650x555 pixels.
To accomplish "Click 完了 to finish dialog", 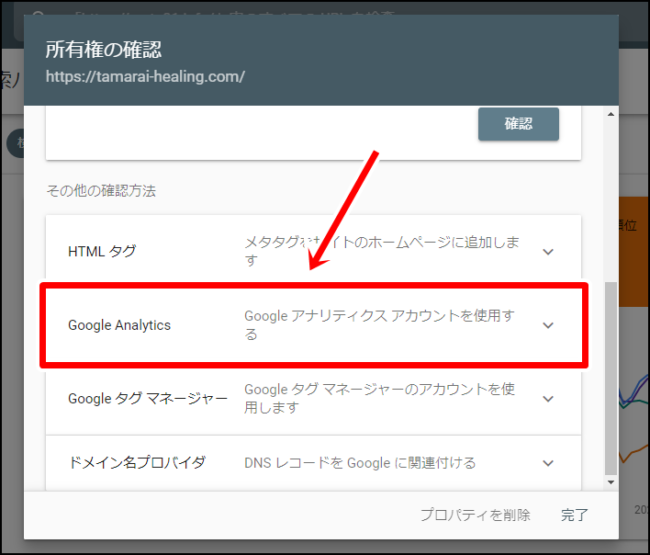I will coord(574,515).
